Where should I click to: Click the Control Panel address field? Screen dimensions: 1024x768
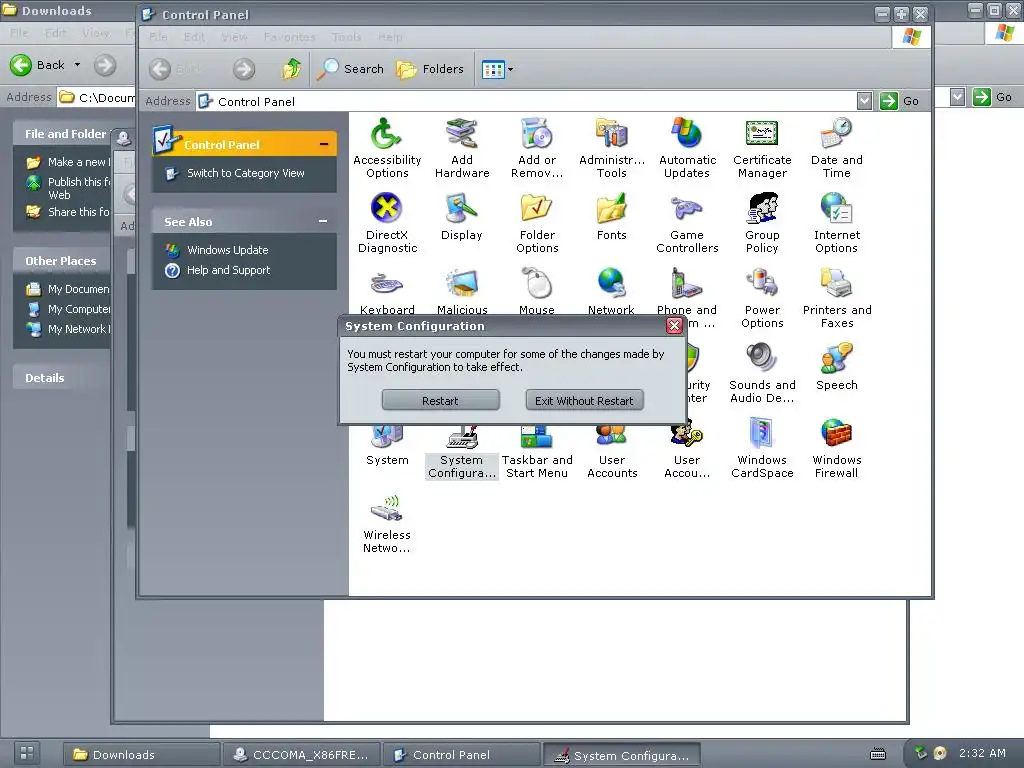tap(526, 101)
